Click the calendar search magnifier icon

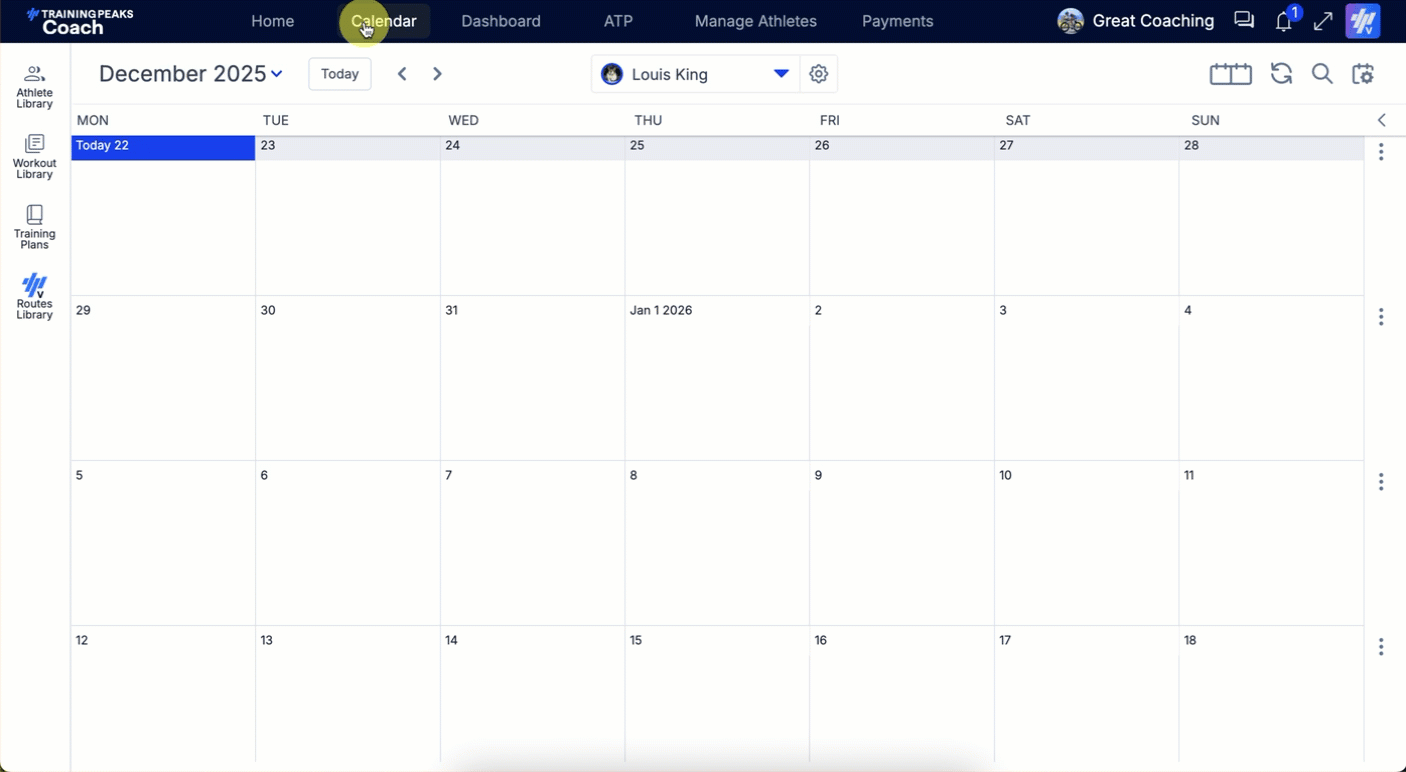(1322, 74)
